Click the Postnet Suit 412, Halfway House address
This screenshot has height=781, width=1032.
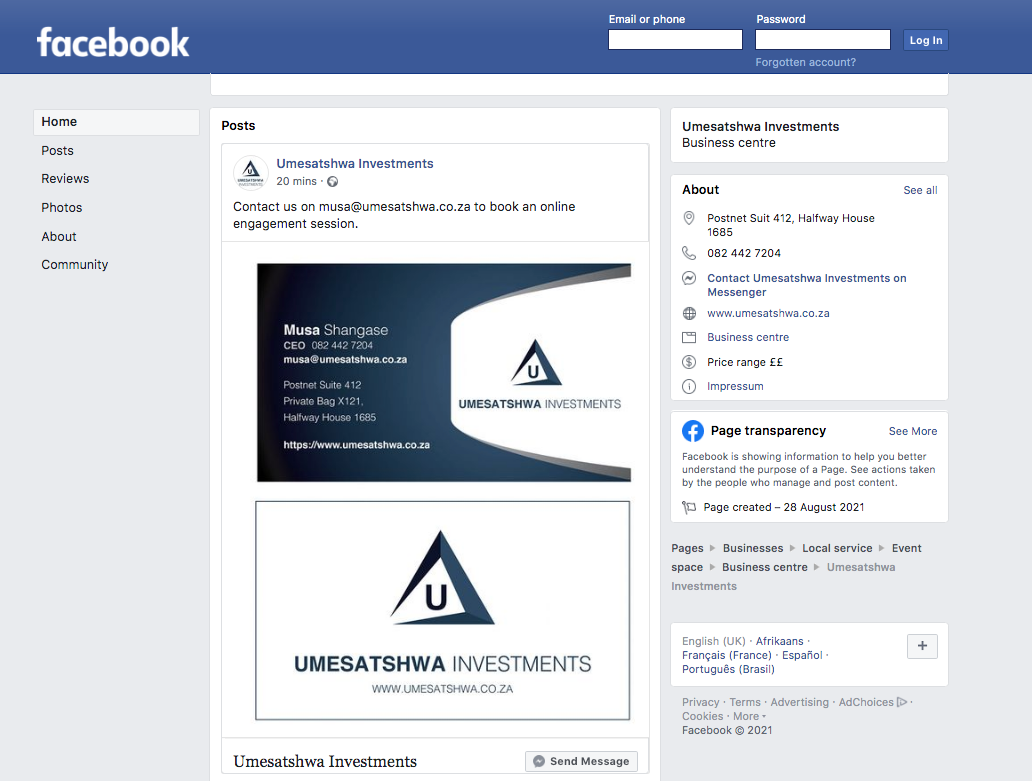pos(790,225)
